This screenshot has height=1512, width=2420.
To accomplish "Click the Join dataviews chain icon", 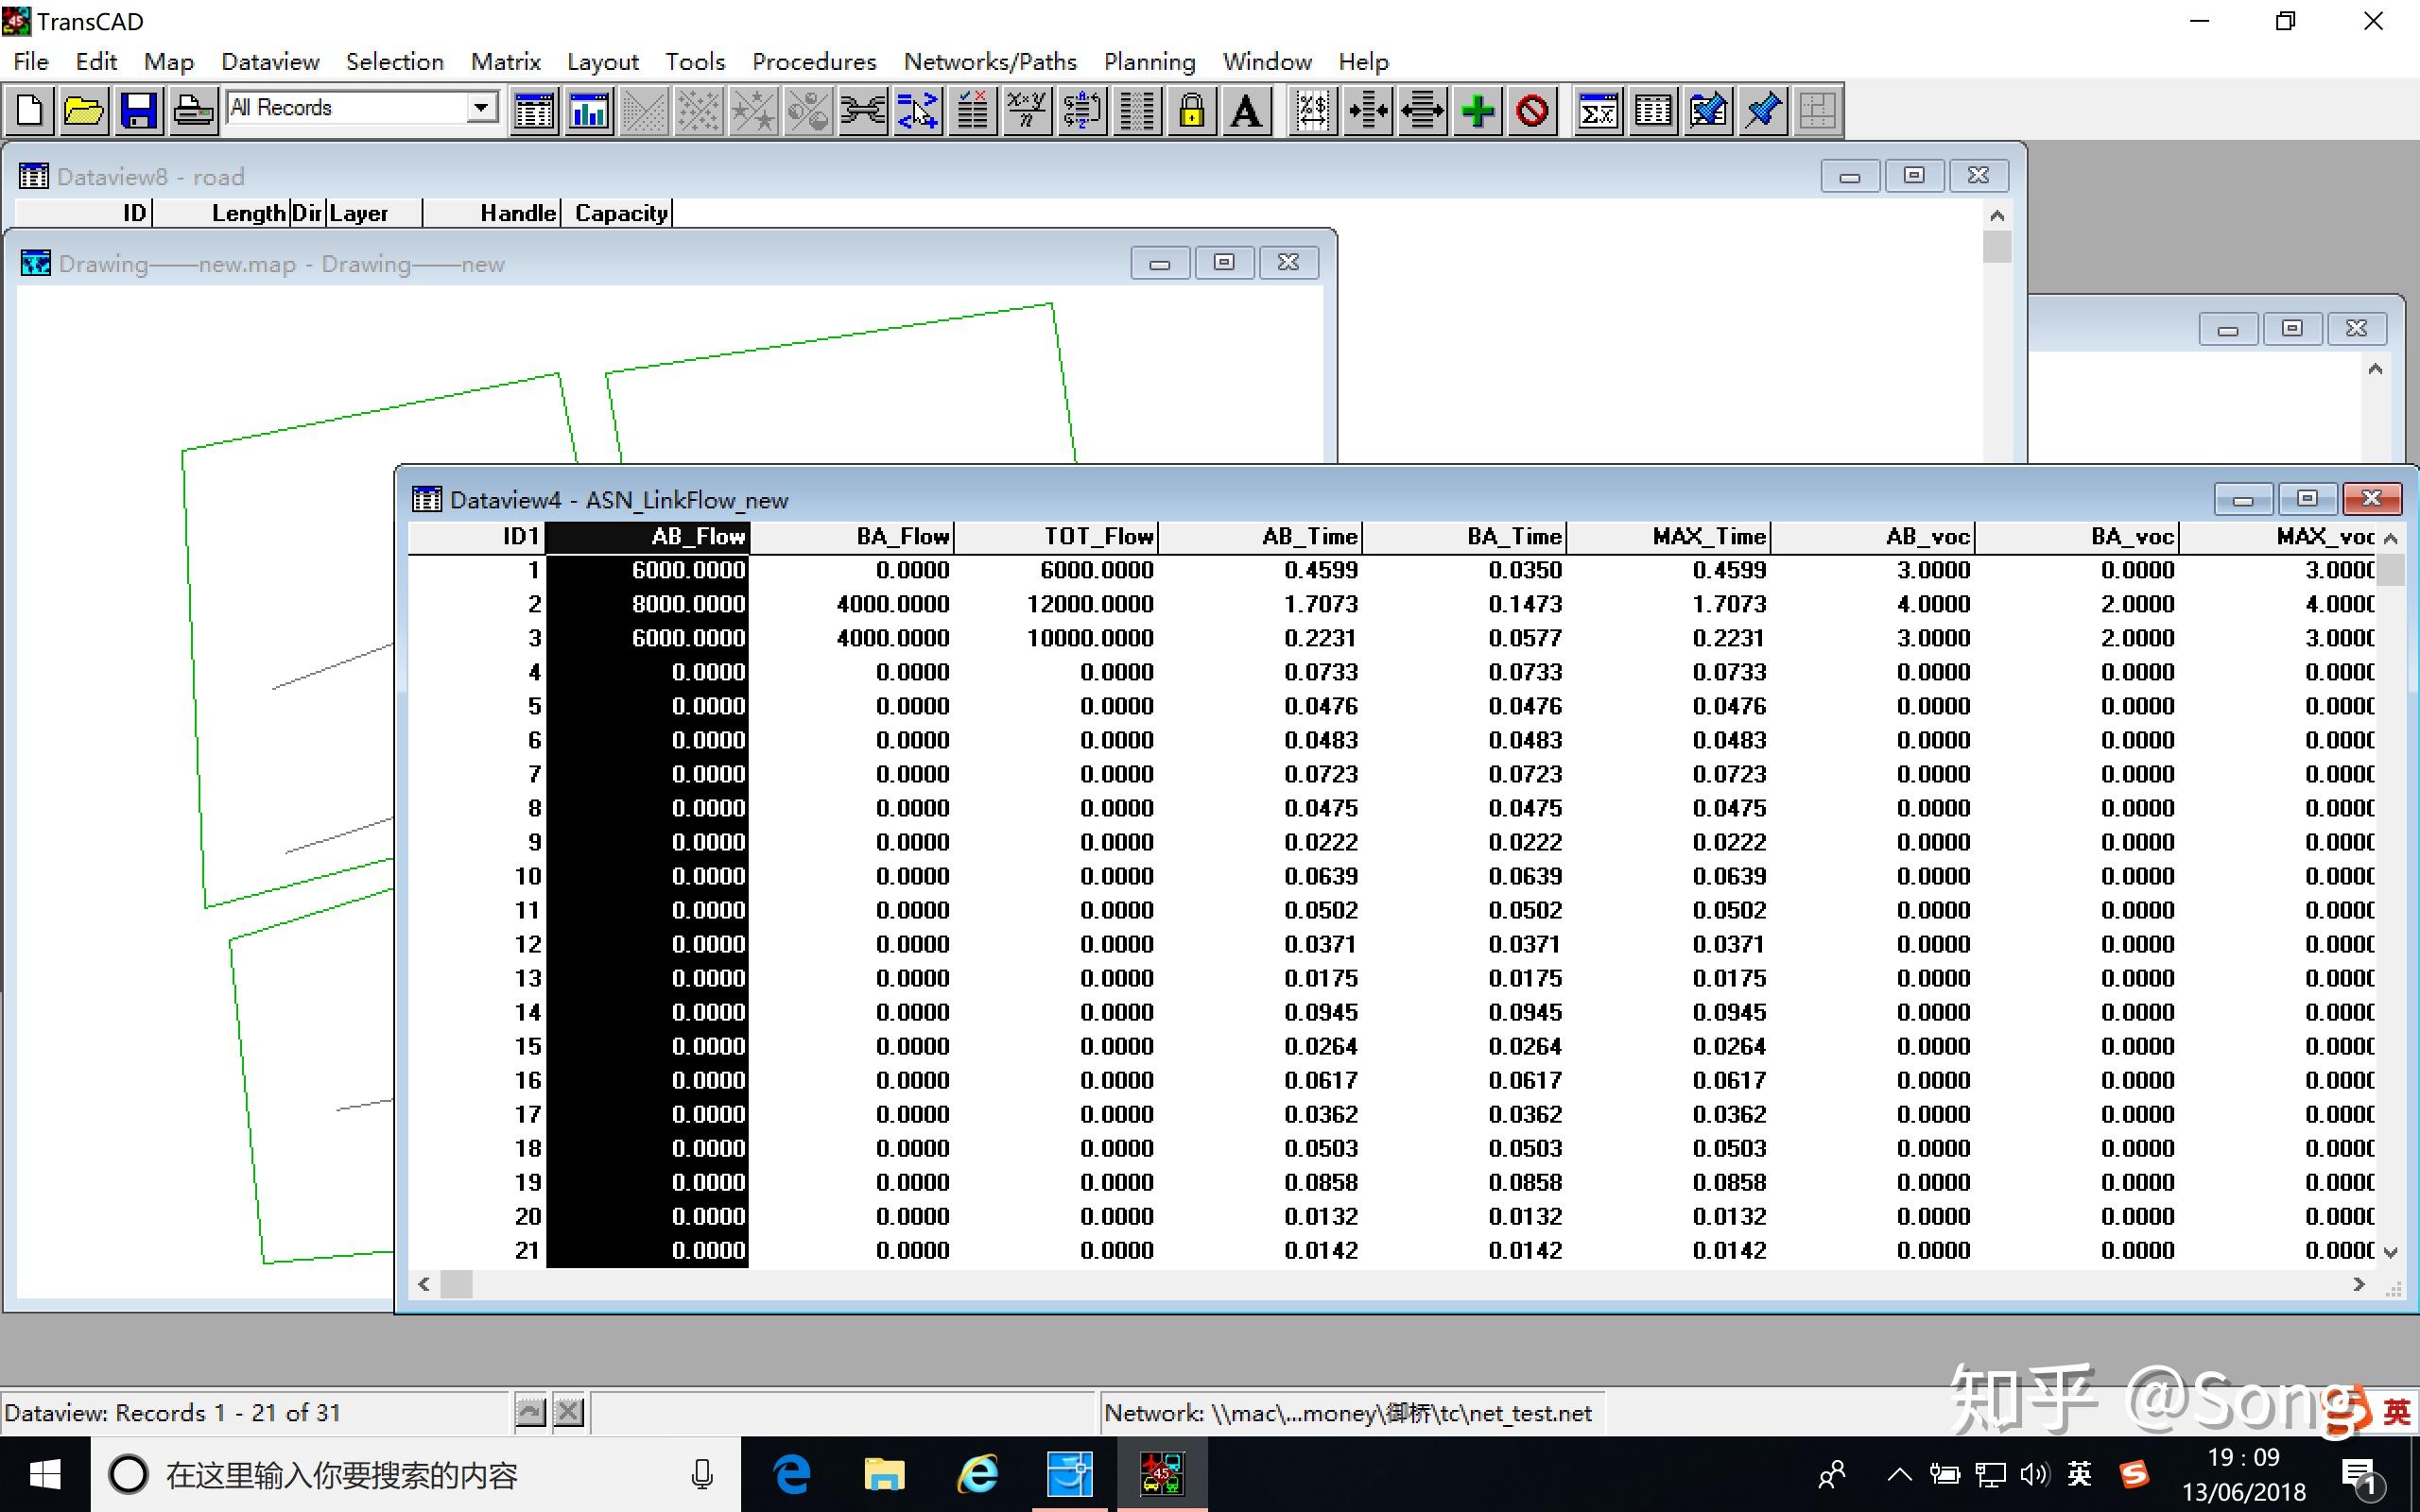I will (x=862, y=110).
